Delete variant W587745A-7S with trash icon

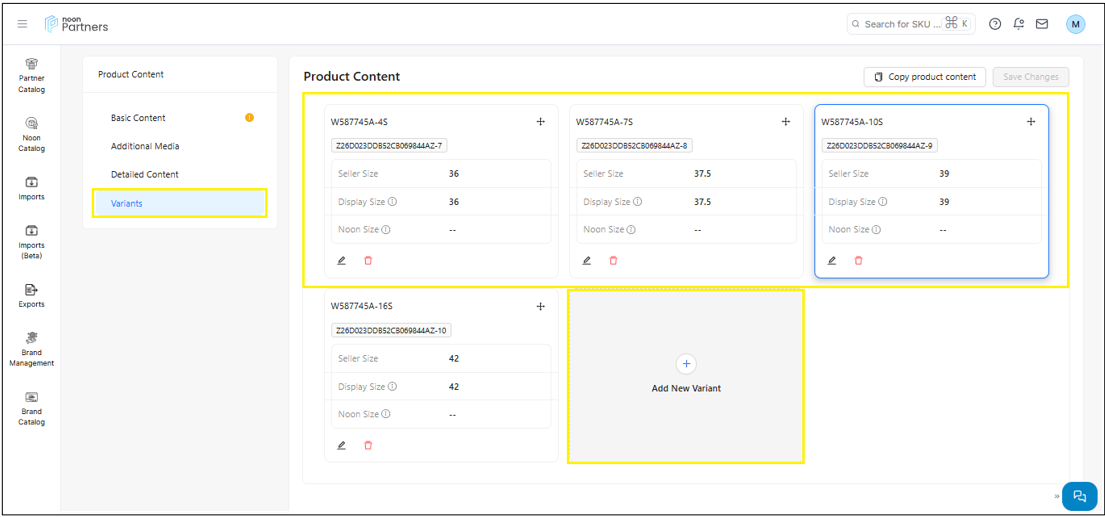coord(613,261)
